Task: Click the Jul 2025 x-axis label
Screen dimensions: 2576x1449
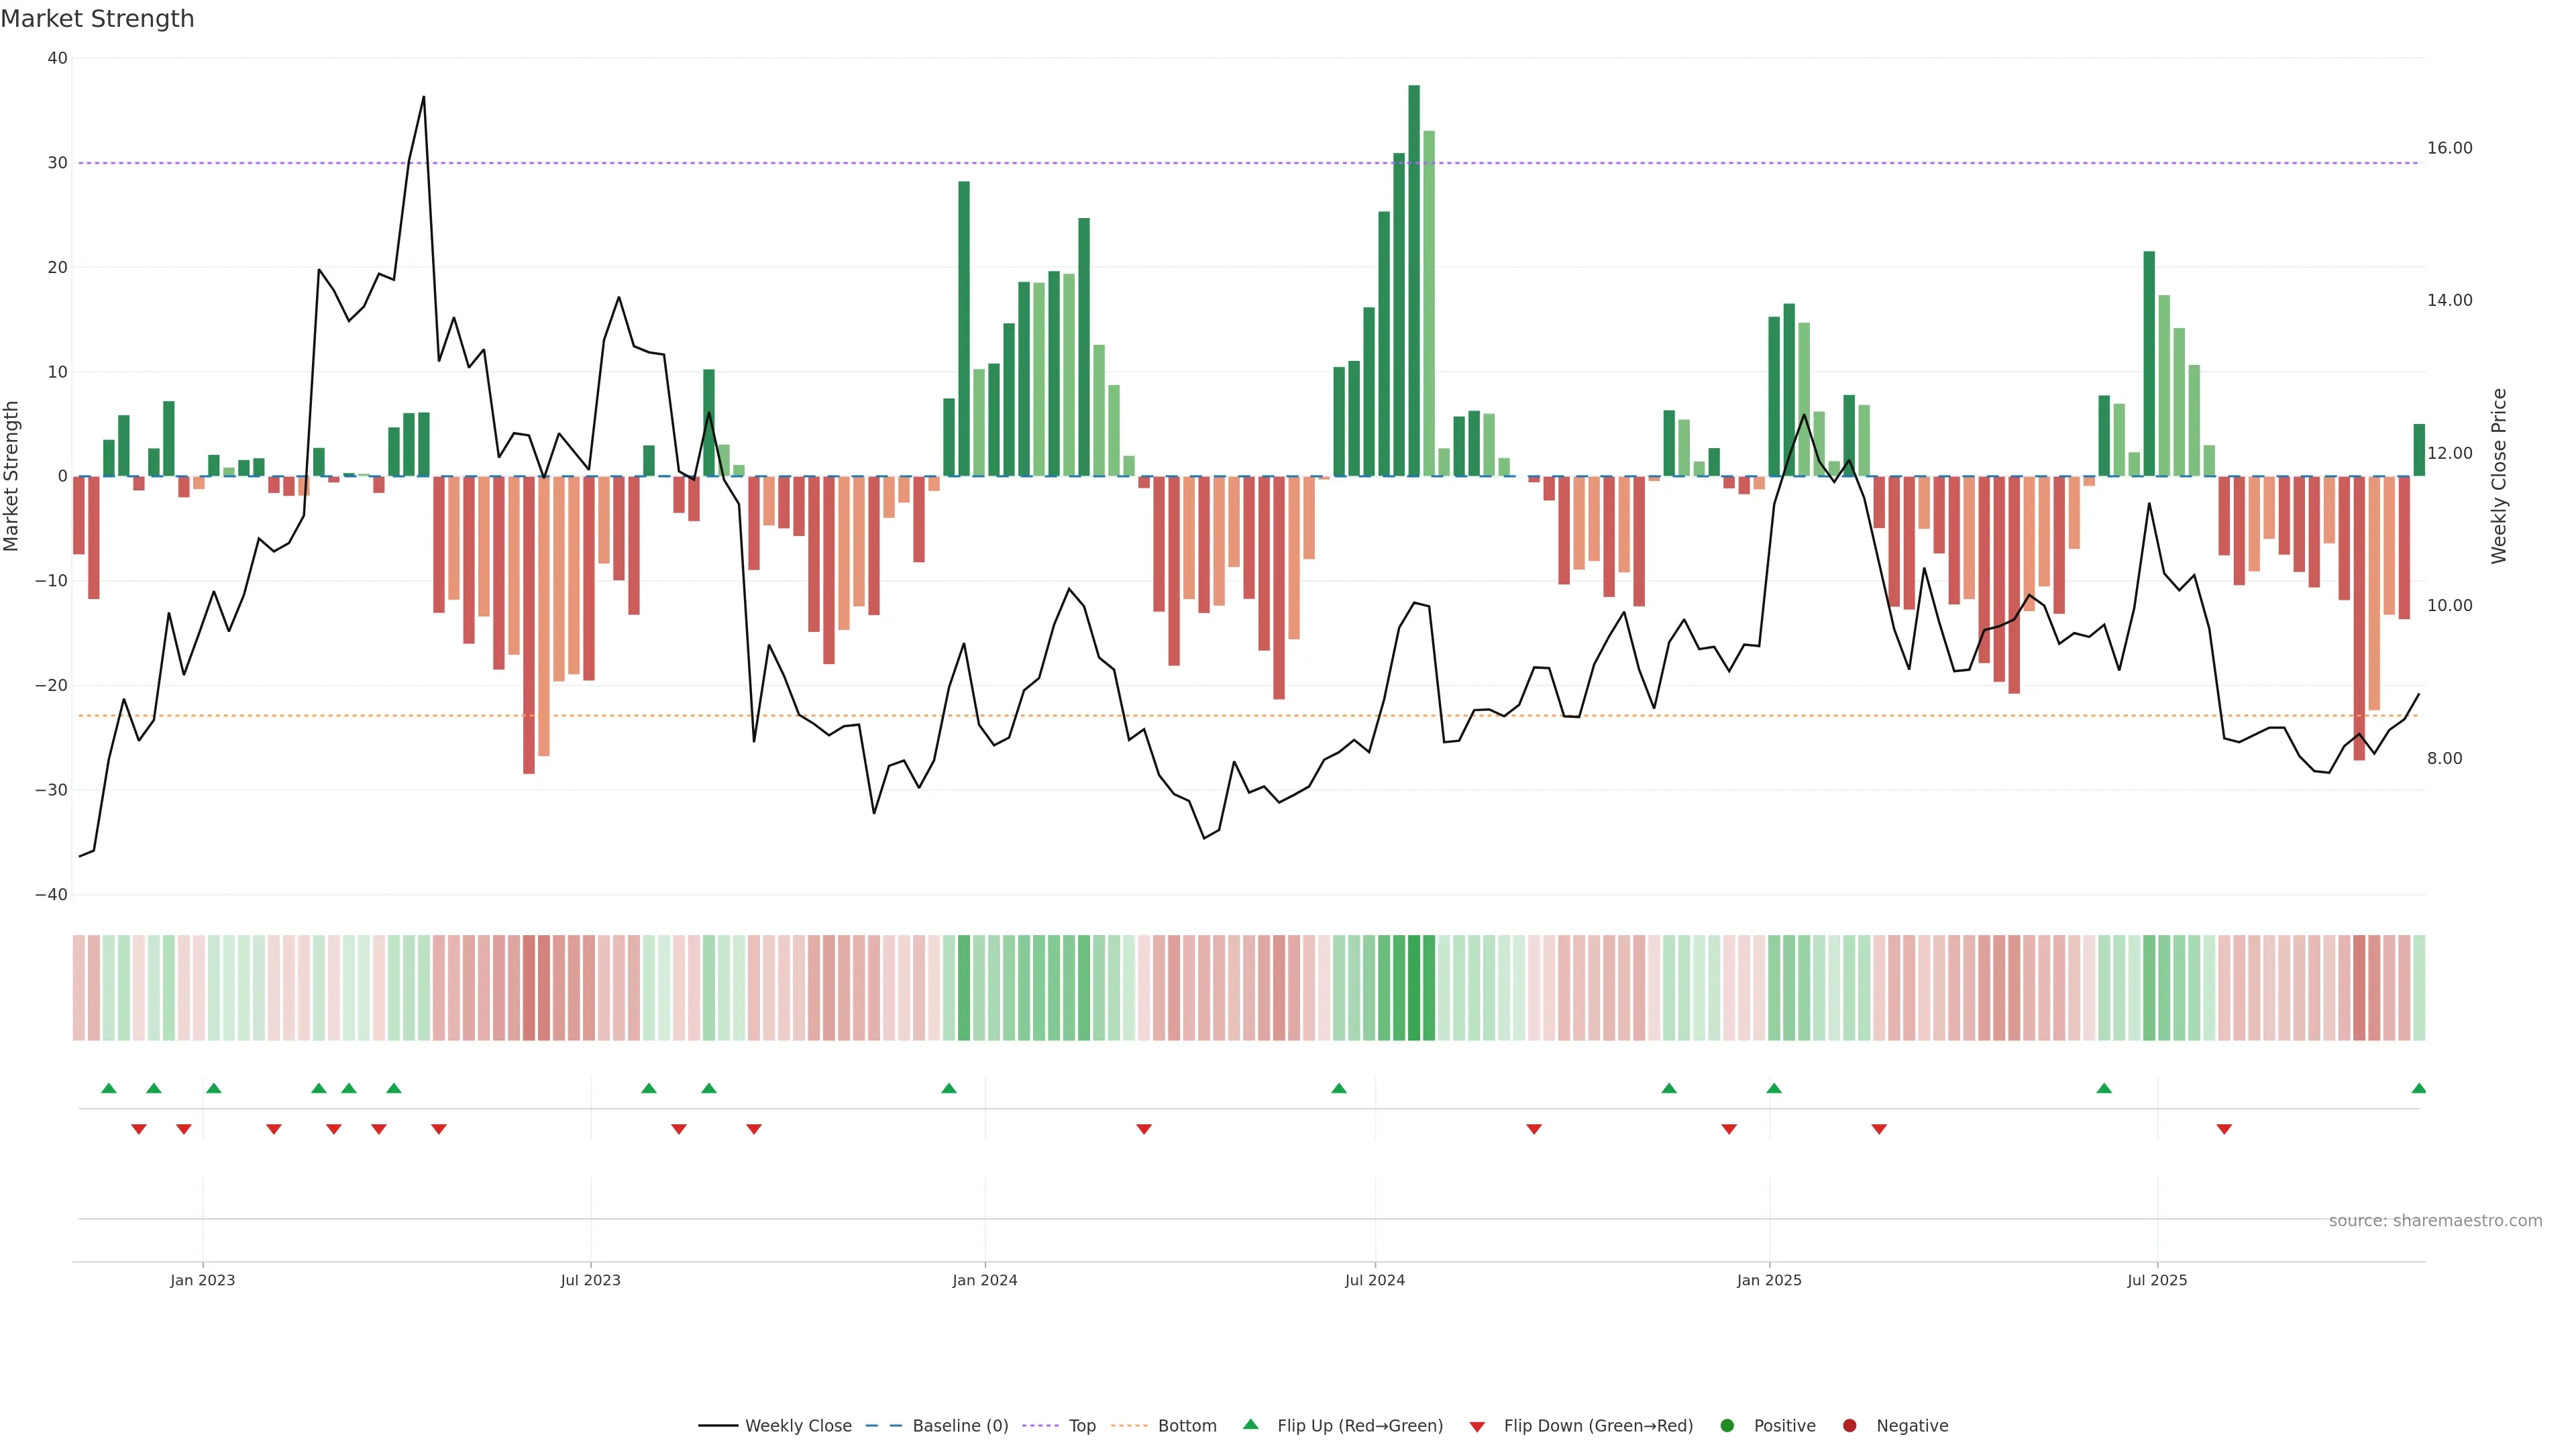Action: point(2157,1280)
